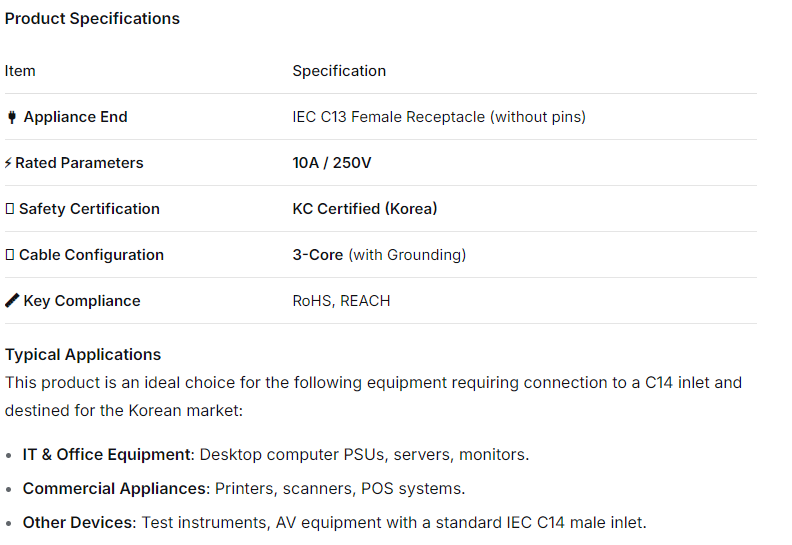Click the Cable Configuration row label
Viewport: 792px width, 545px height.
[x=91, y=255]
